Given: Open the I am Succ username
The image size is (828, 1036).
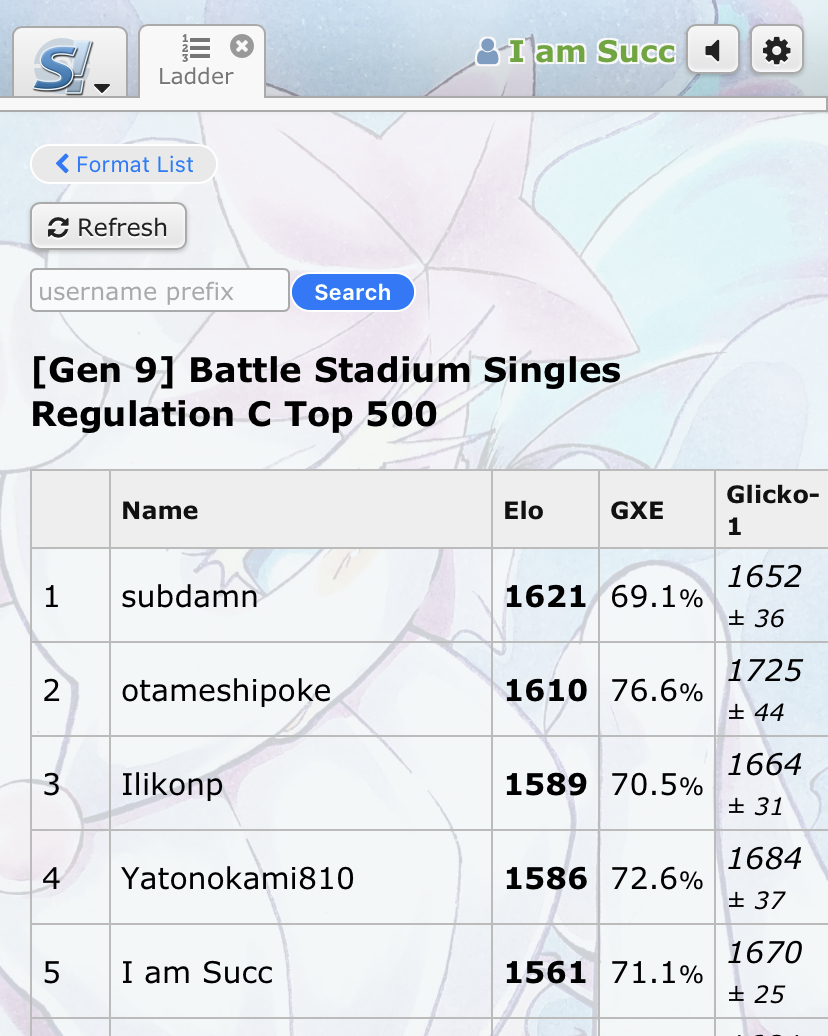Looking at the screenshot, I should point(591,52).
